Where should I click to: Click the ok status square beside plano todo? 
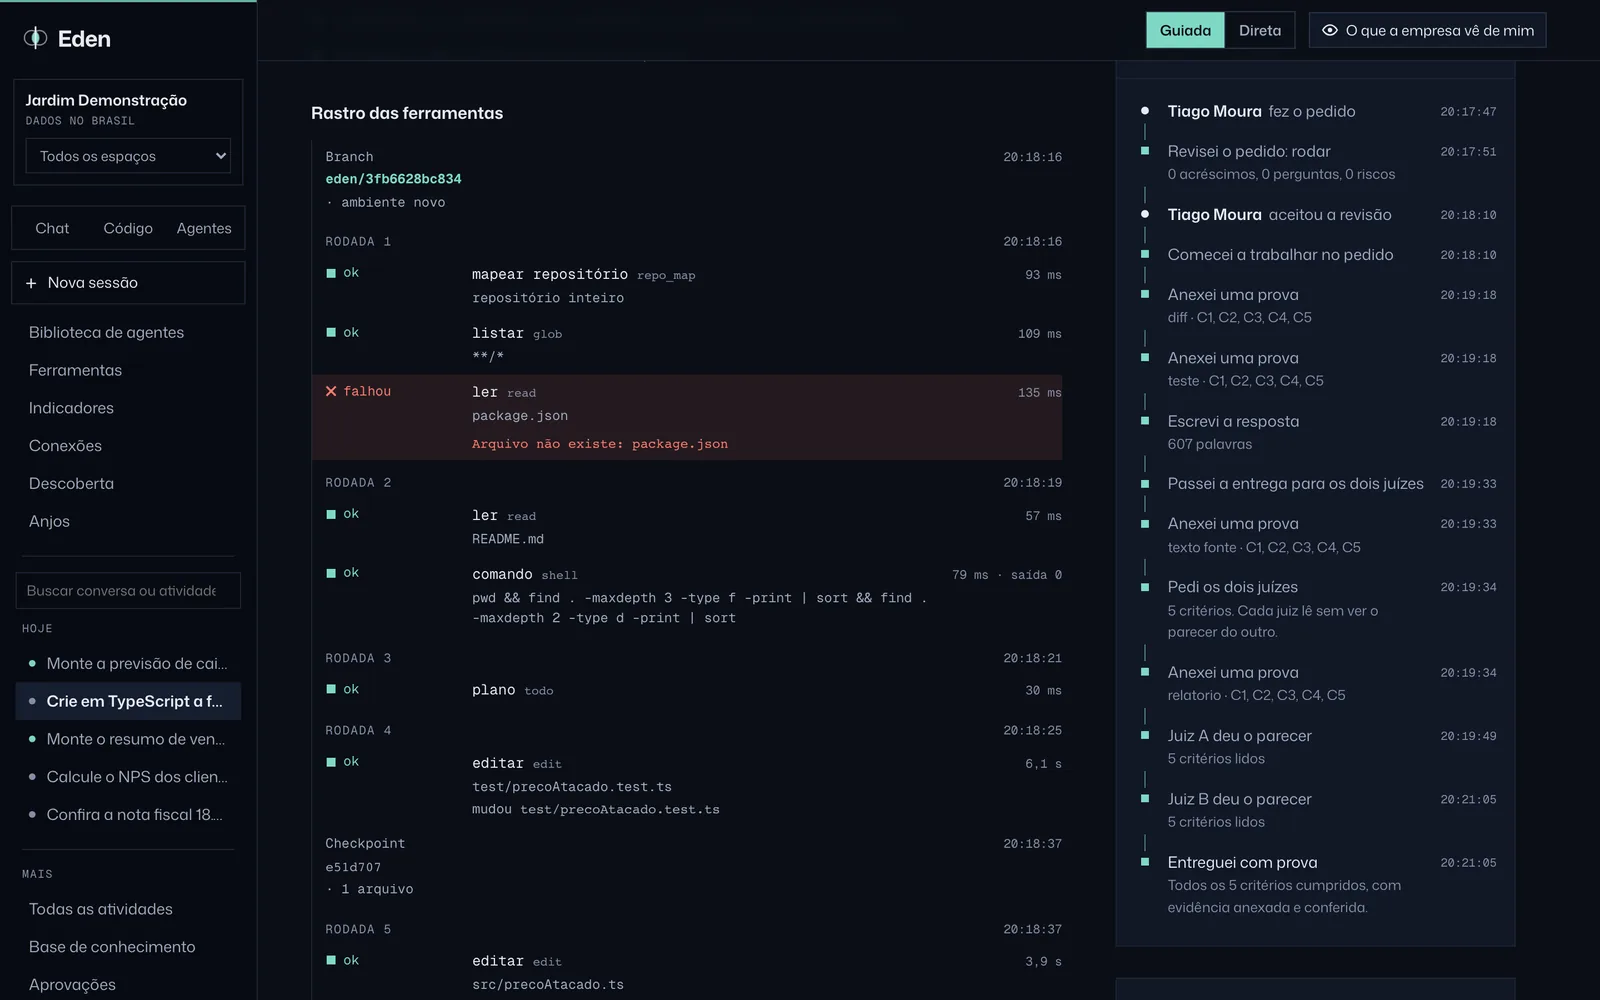coord(331,689)
